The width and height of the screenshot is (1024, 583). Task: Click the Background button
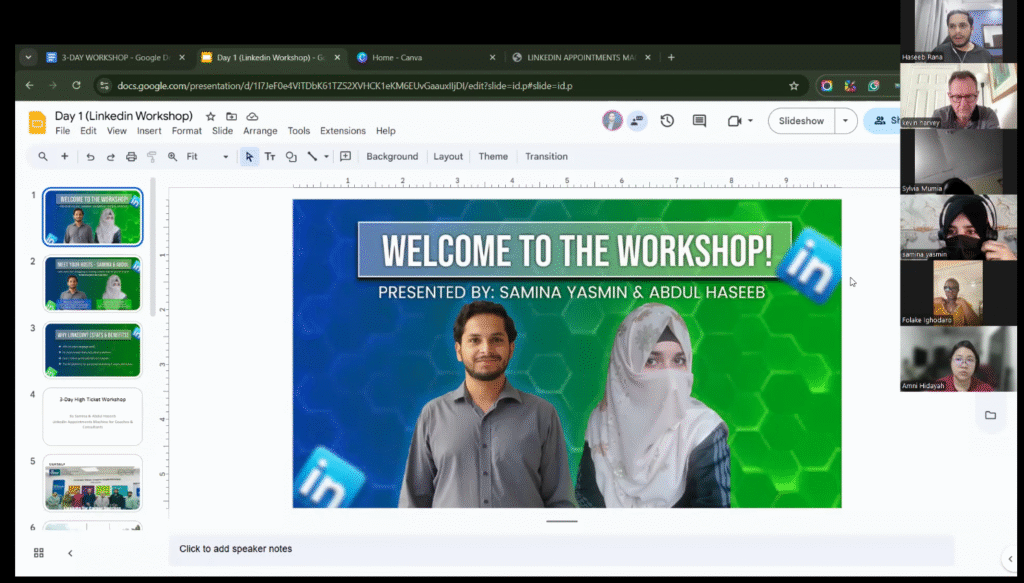[x=392, y=157]
